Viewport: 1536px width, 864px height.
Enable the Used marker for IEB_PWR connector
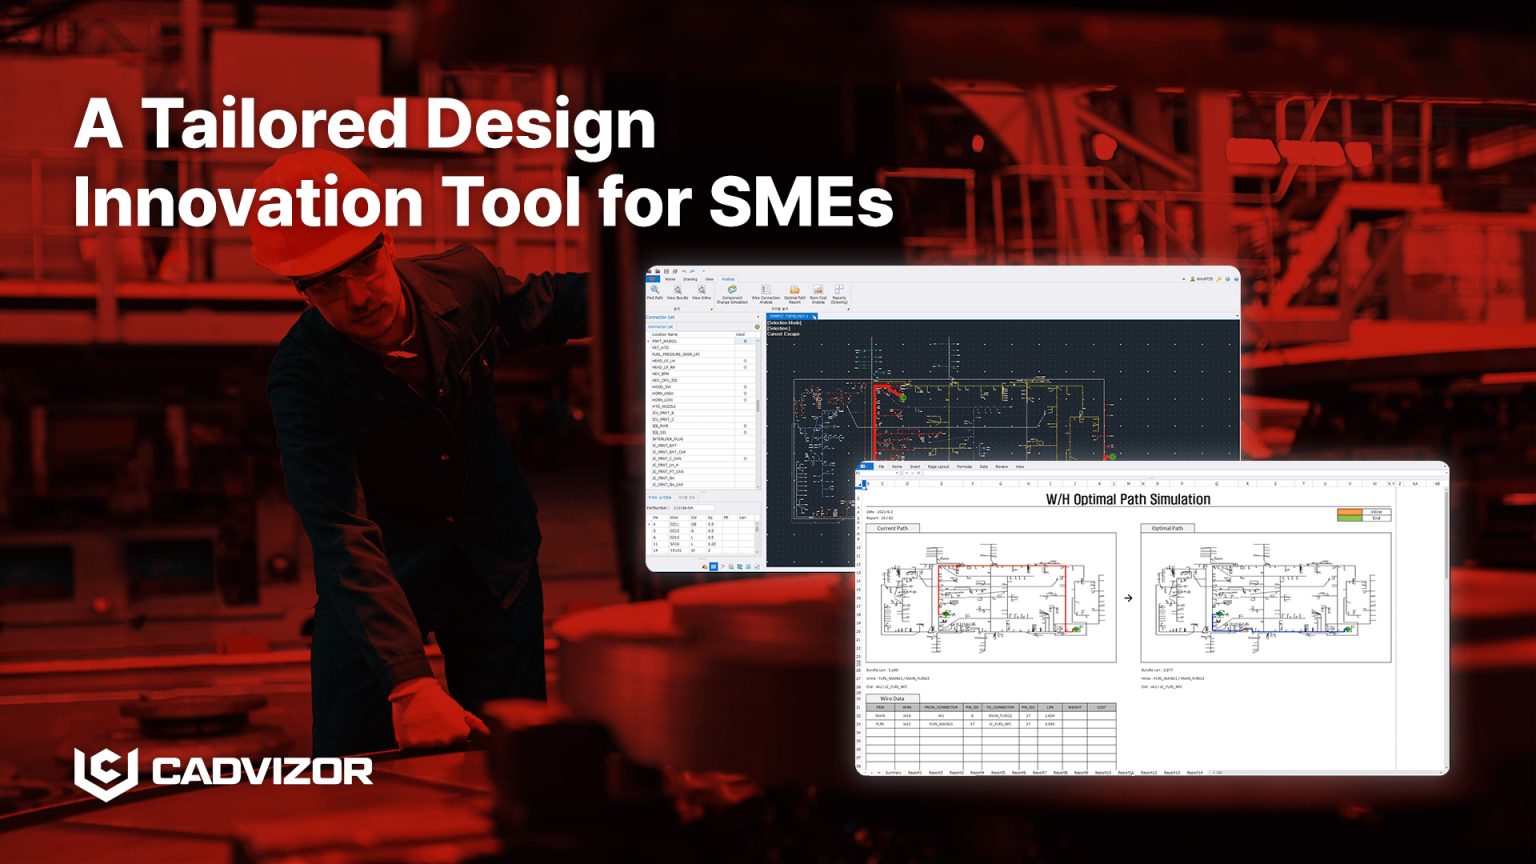(x=746, y=426)
